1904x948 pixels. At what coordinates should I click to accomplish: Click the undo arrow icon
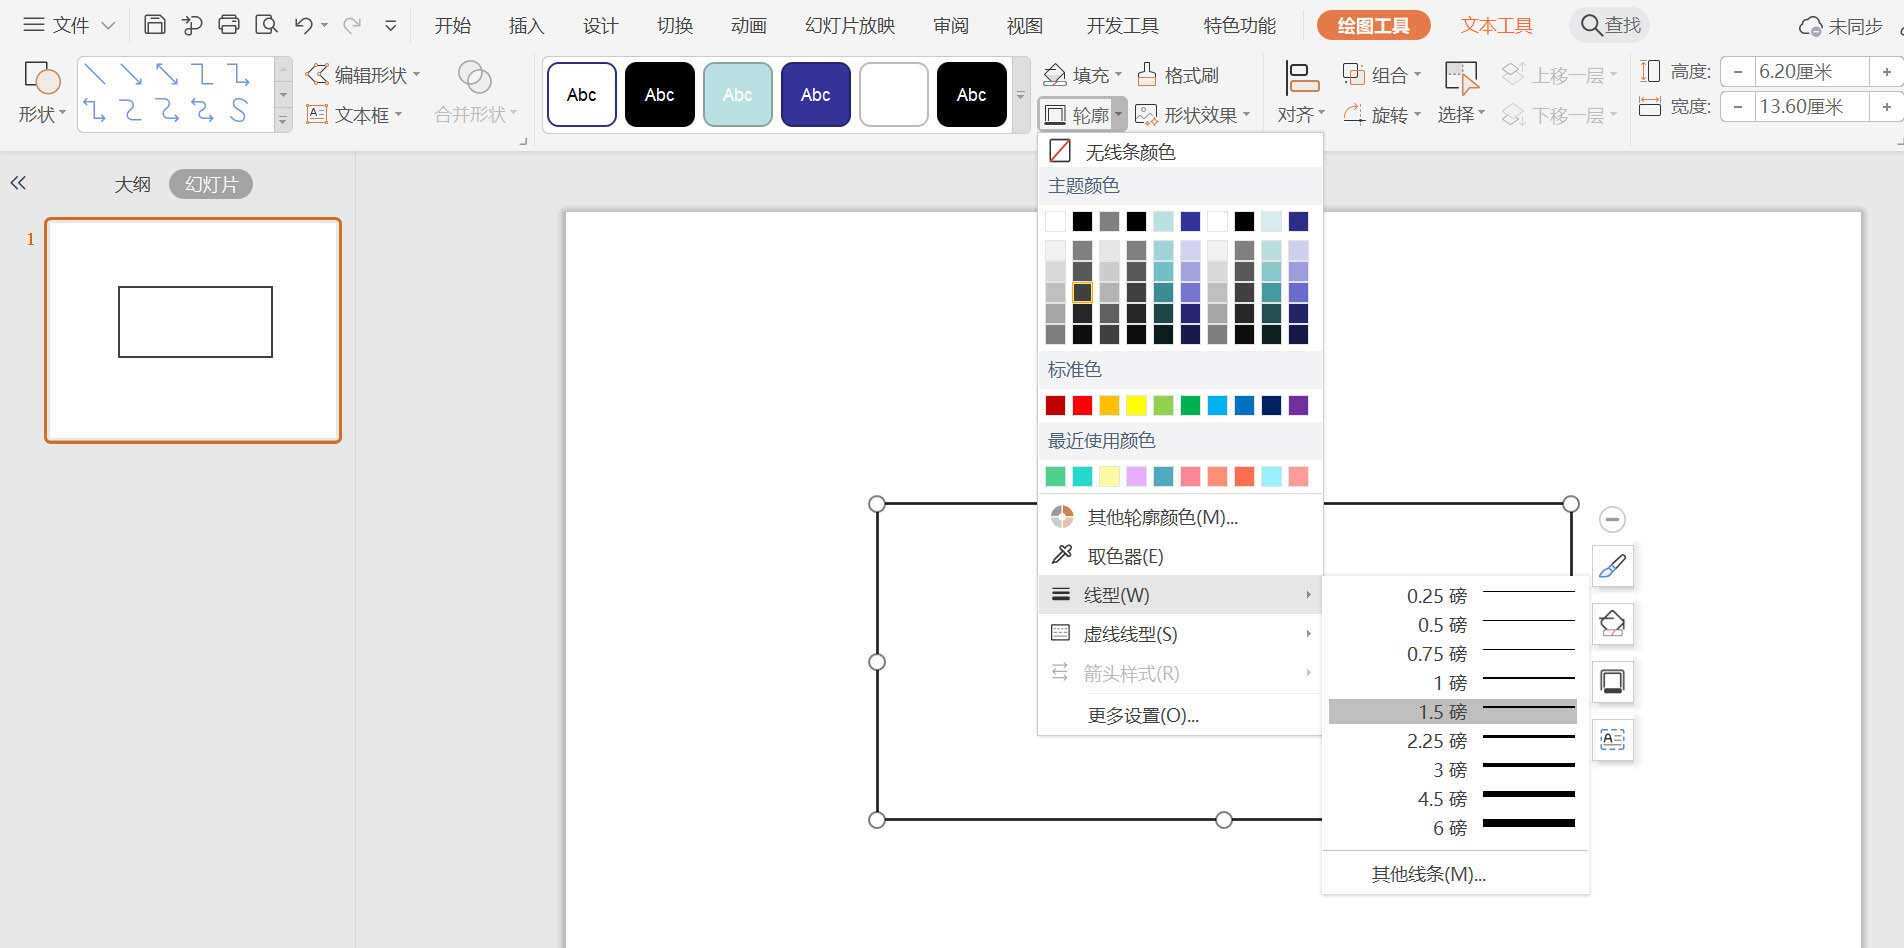click(304, 25)
